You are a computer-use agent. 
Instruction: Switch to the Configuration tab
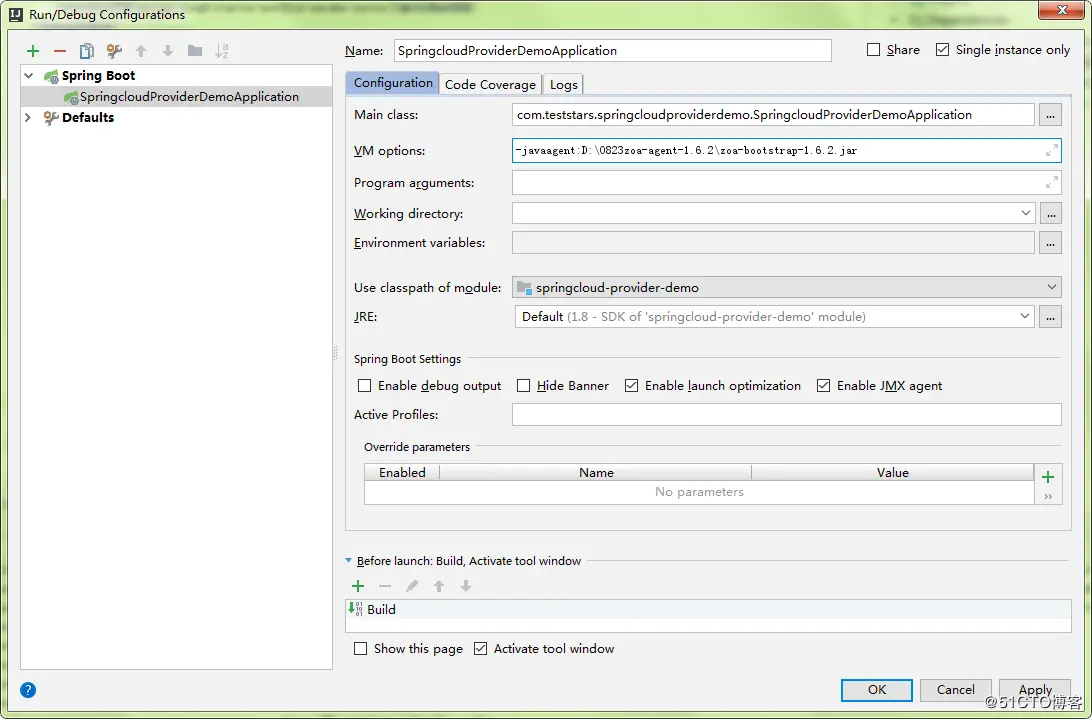click(393, 83)
